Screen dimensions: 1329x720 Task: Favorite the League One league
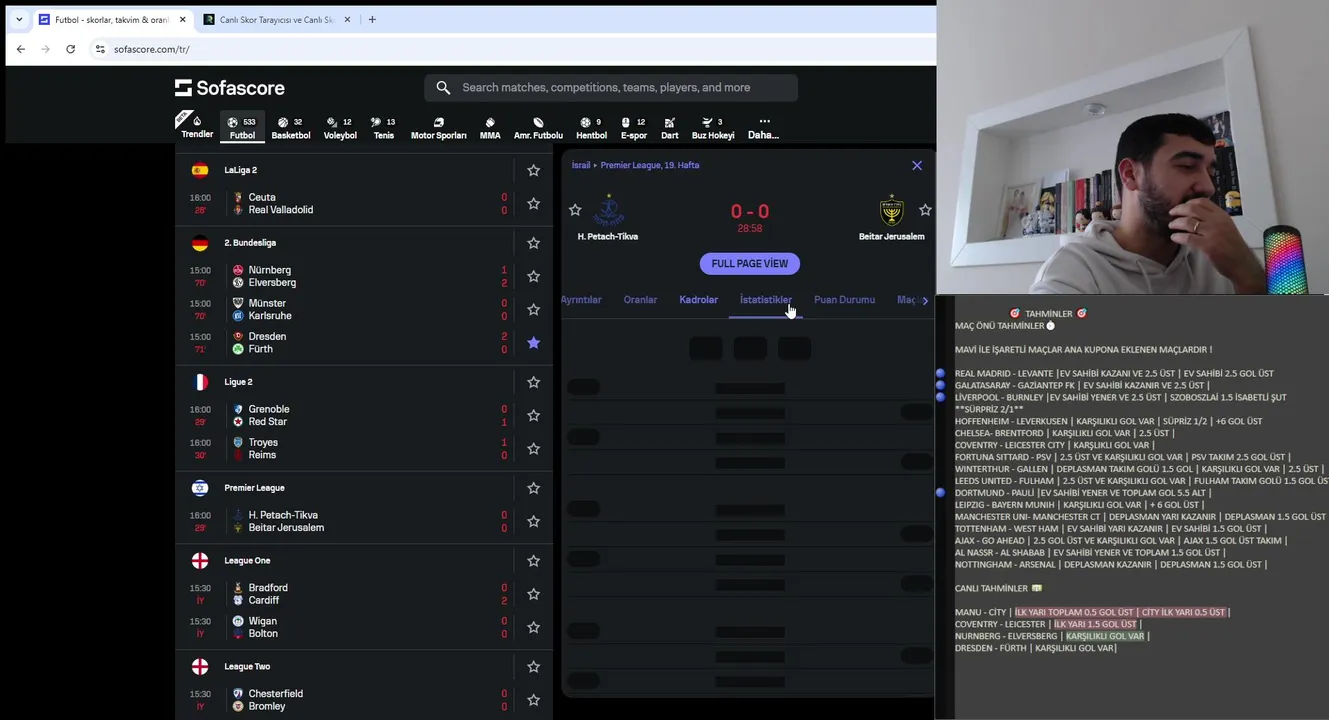pyautogui.click(x=533, y=561)
